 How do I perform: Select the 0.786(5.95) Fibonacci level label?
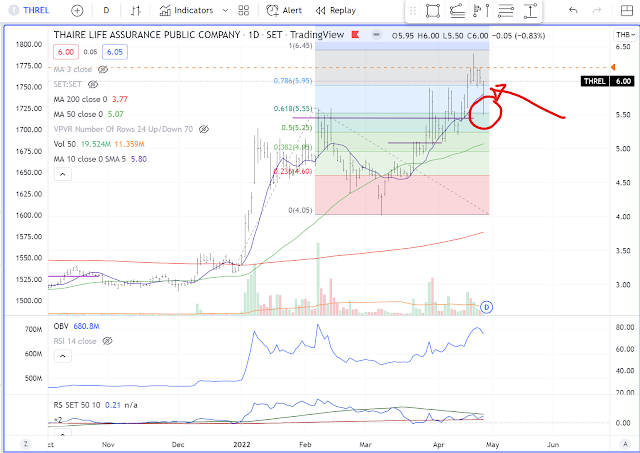[293, 81]
